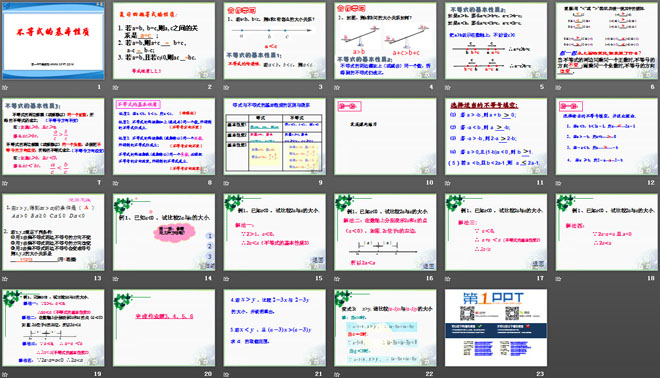Click the animation star icon under slide 20

coord(116,374)
